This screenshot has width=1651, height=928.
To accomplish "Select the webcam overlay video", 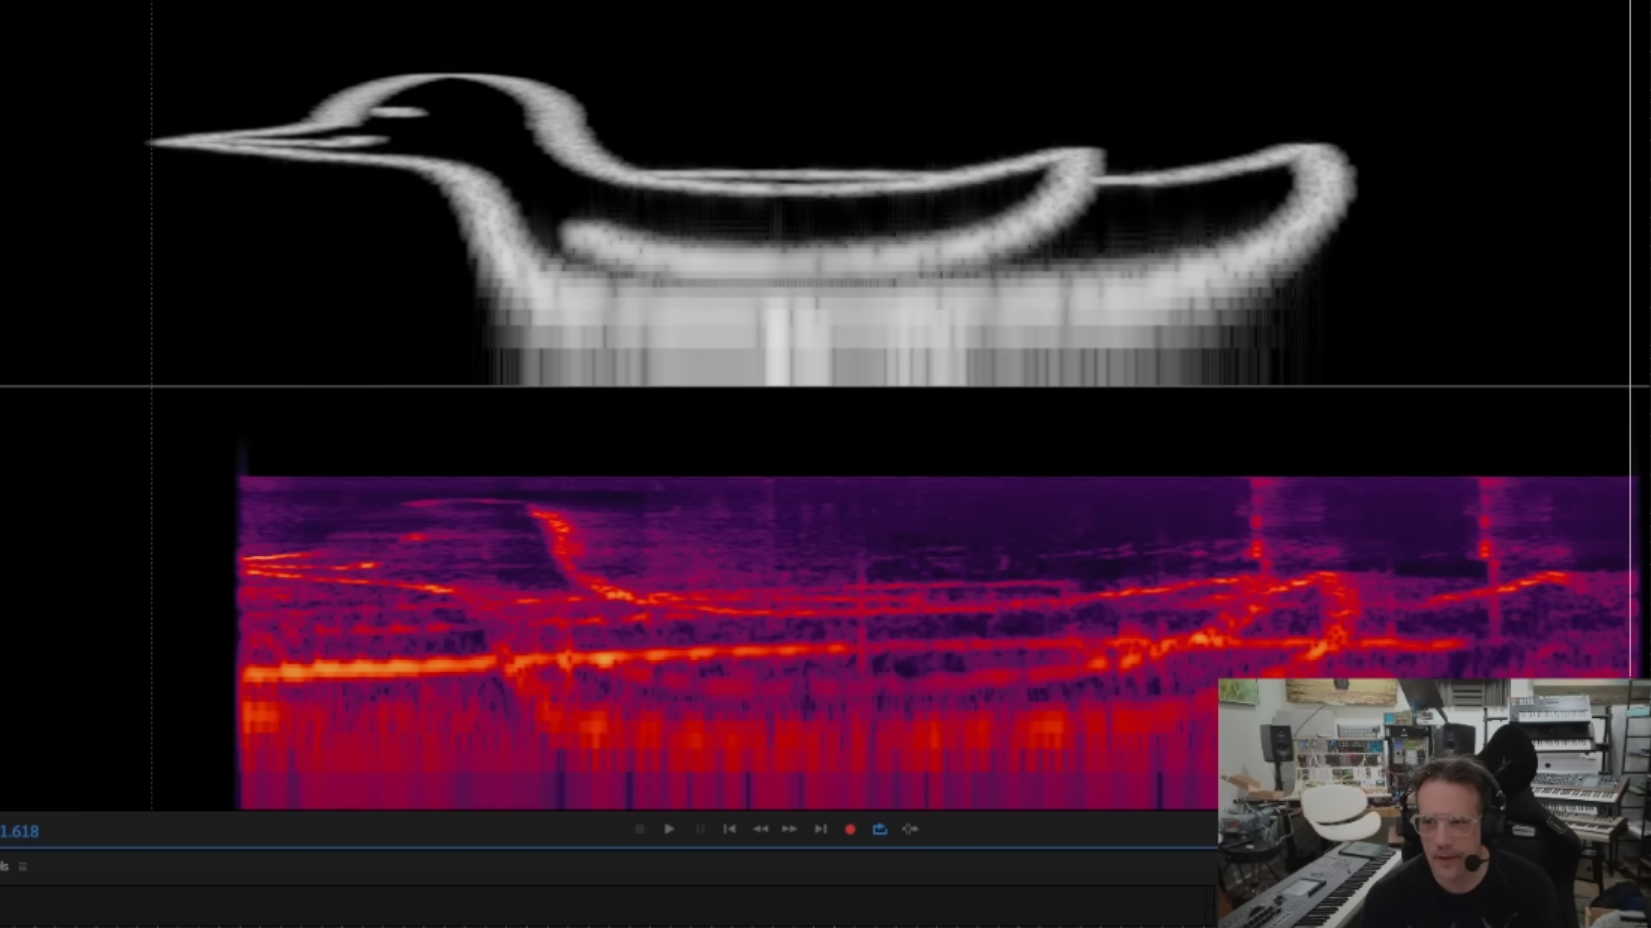I will click(x=1433, y=803).
